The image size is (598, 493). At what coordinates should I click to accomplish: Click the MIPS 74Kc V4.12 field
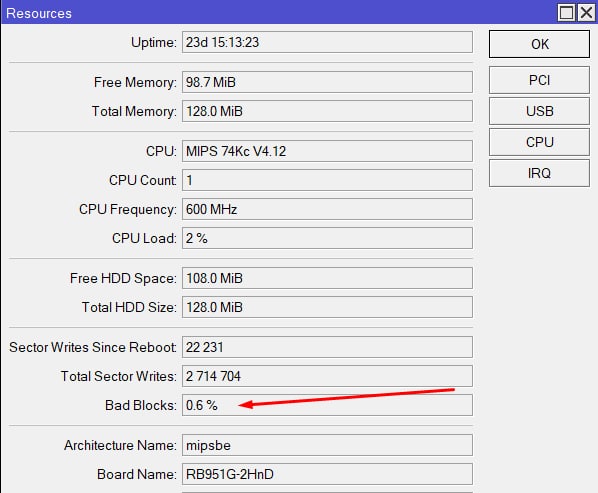click(x=327, y=151)
